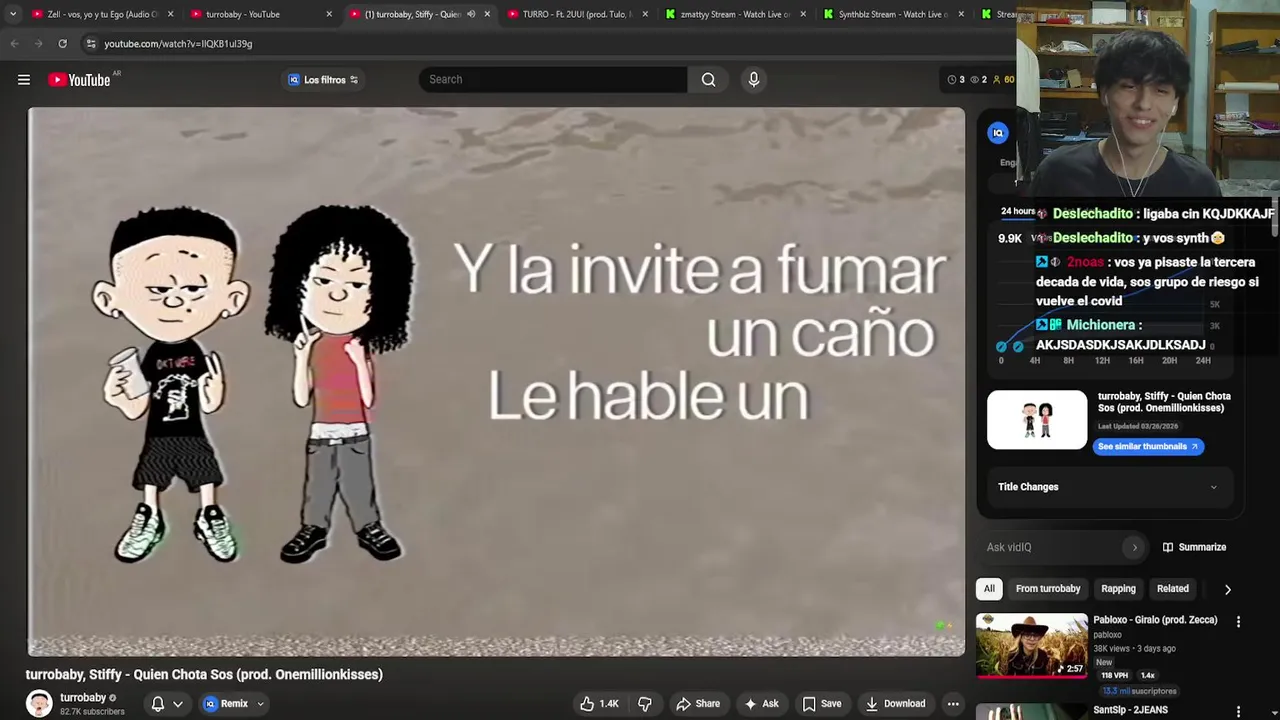Submit the Ask vidIQ arrow button

pyautogui.click(x=1134, y=548)
